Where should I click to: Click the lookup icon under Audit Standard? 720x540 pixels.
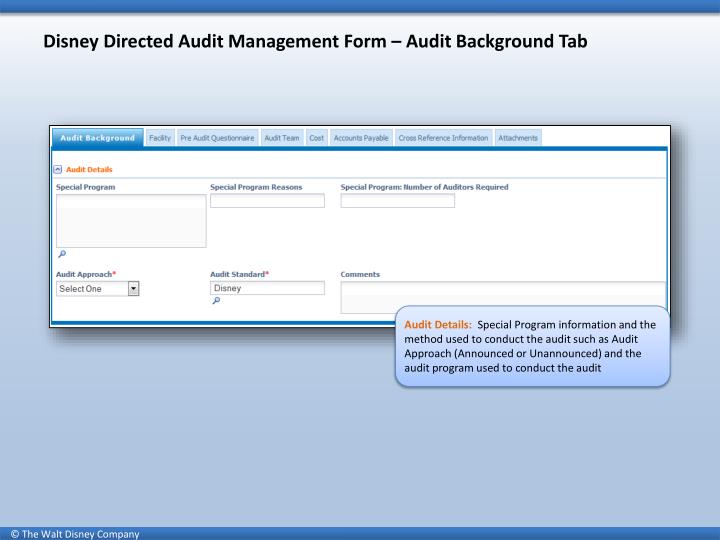click(216, 301)
